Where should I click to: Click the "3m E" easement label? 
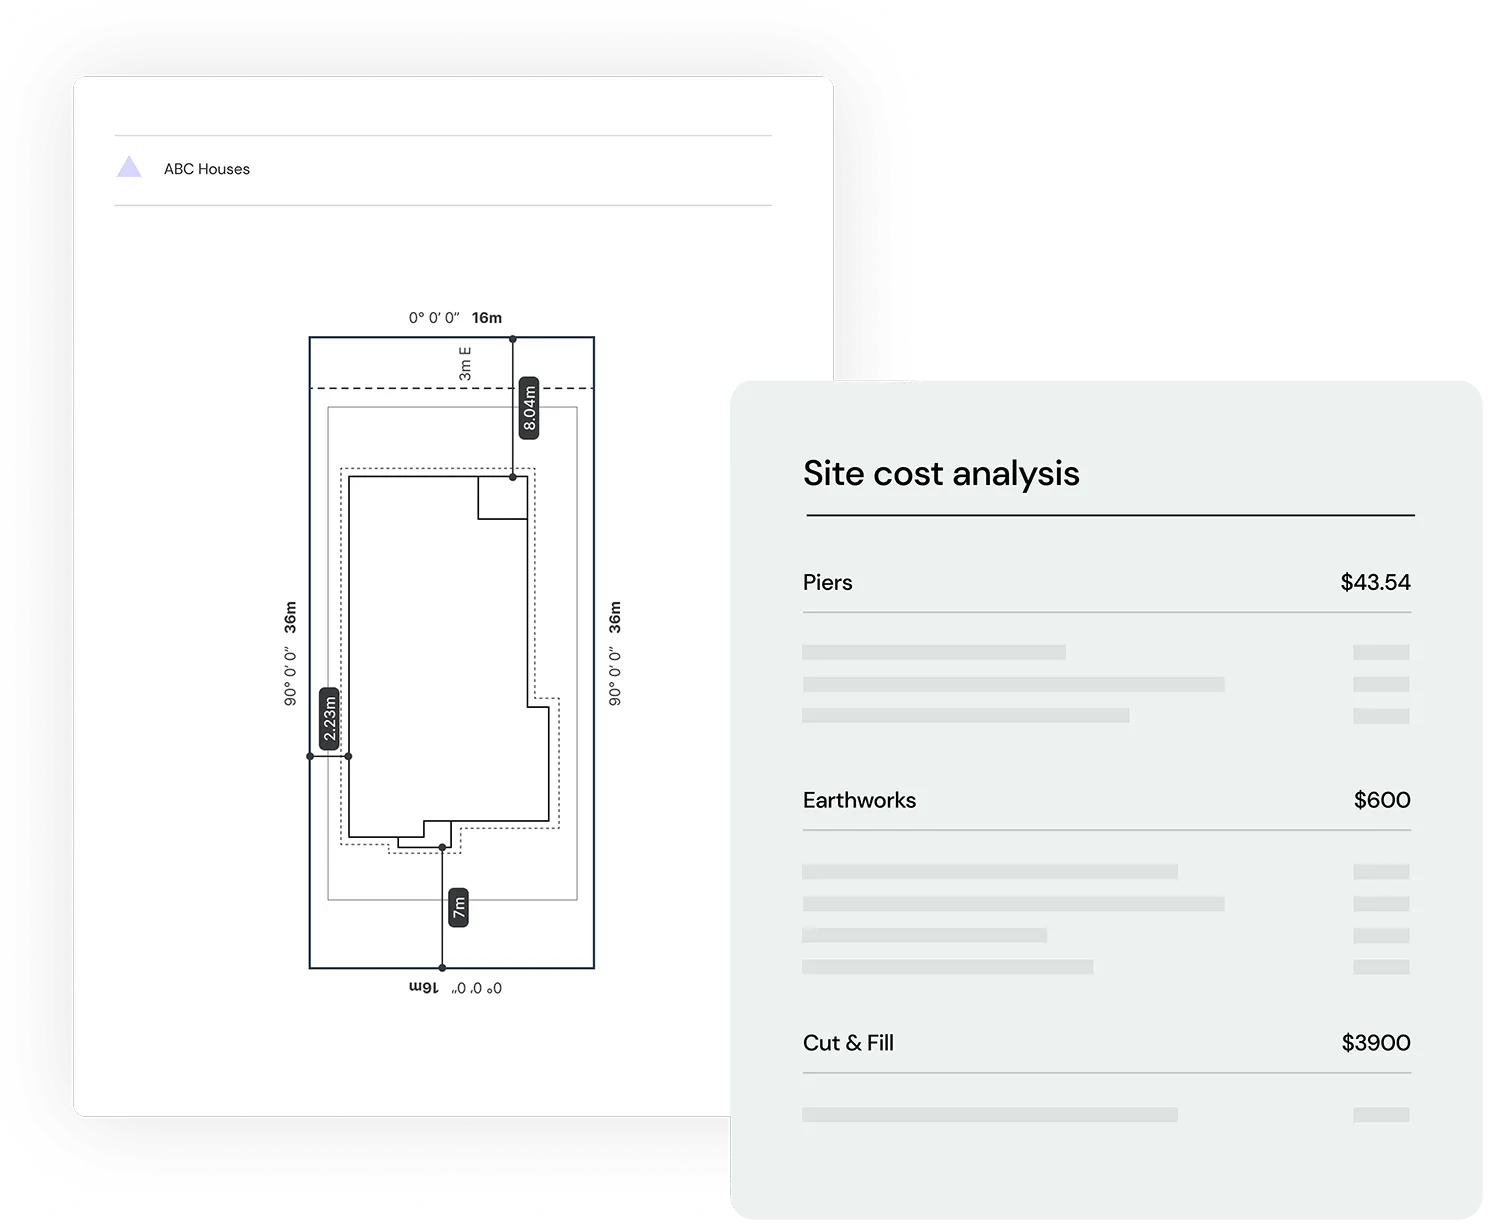[x=465, y=364]
